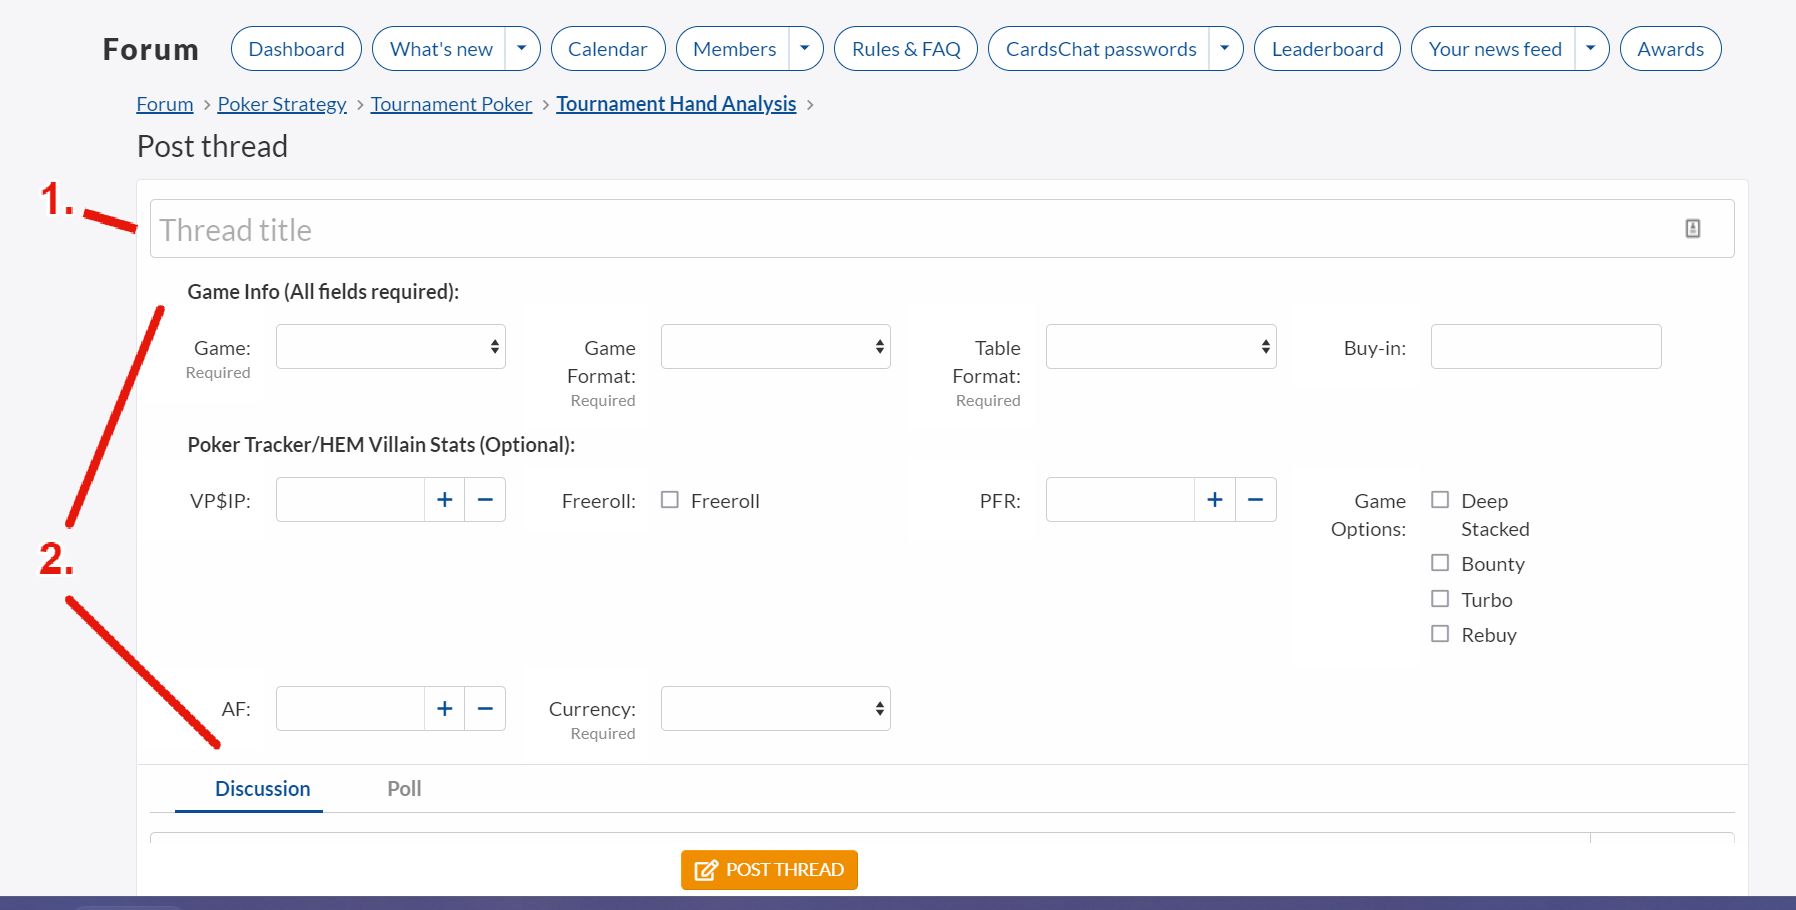The height and width of the screenshot is (910, 1796).
Task: Switch to the Poll tab
Action: click(x=404, y=789)
